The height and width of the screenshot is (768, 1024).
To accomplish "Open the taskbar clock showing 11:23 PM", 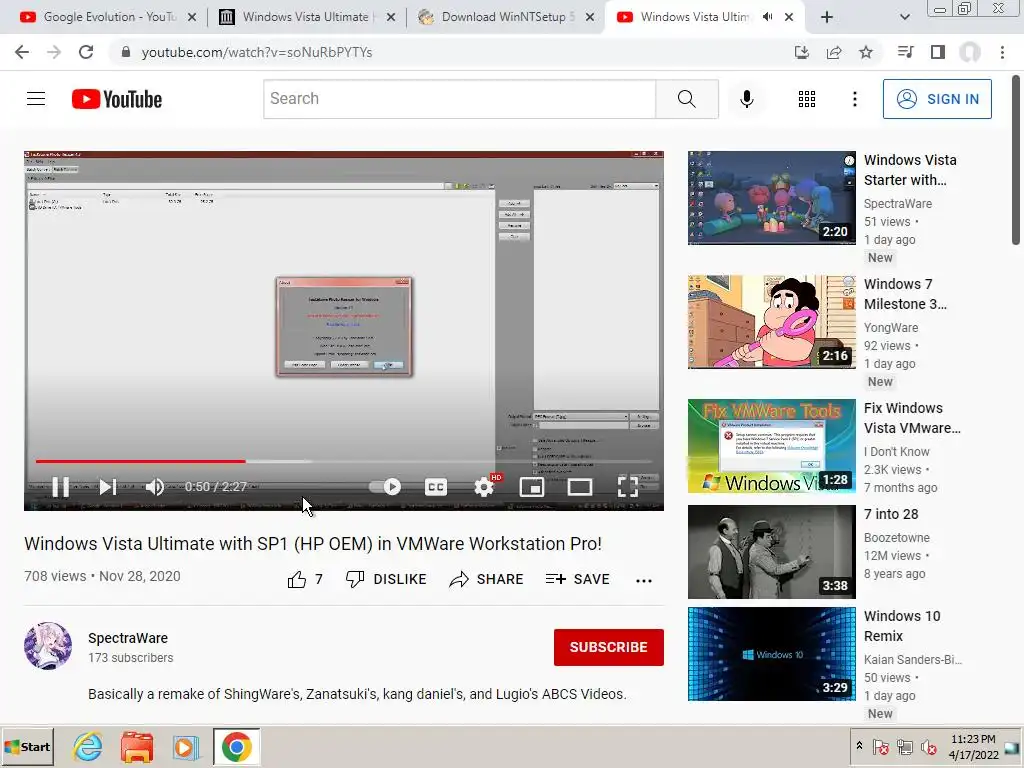I will [973, 746].
